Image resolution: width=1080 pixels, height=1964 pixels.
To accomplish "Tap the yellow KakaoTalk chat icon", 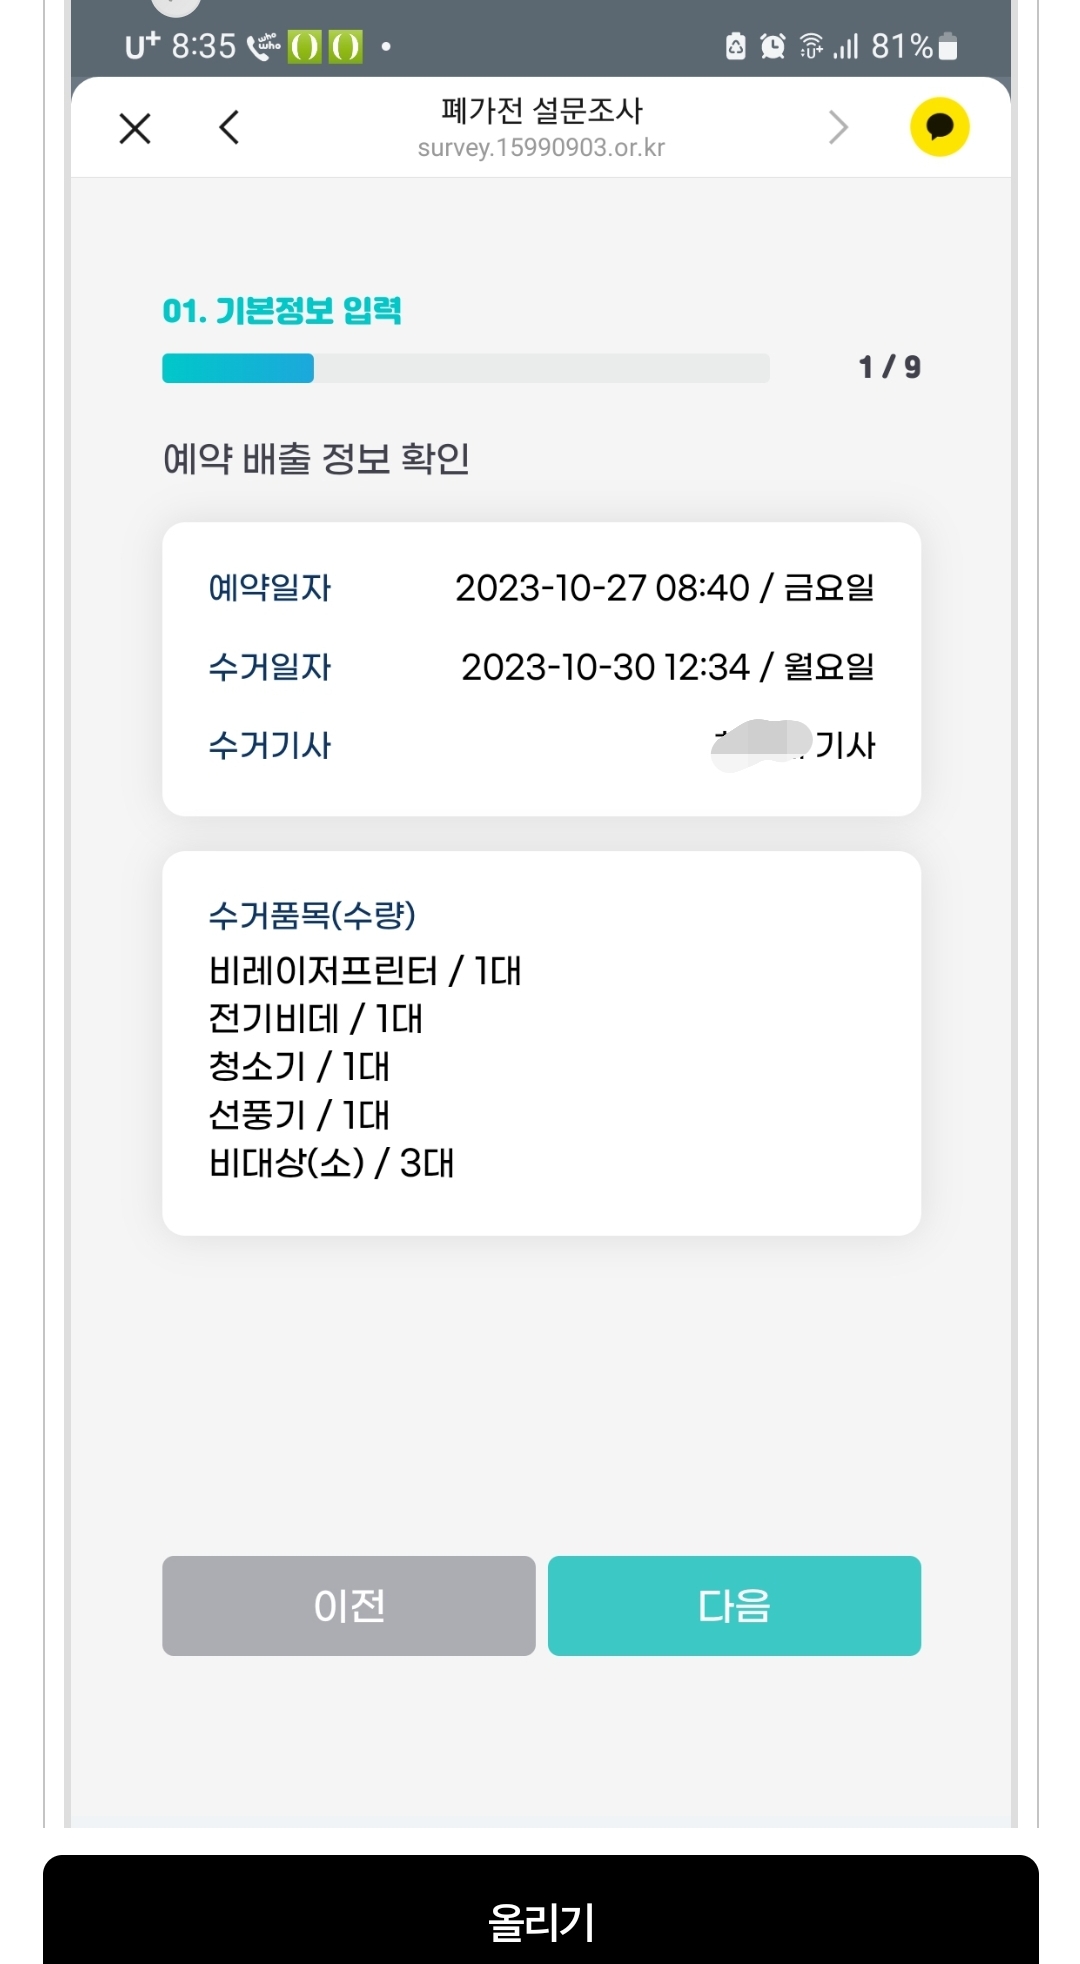I will (x=939, y=127).
